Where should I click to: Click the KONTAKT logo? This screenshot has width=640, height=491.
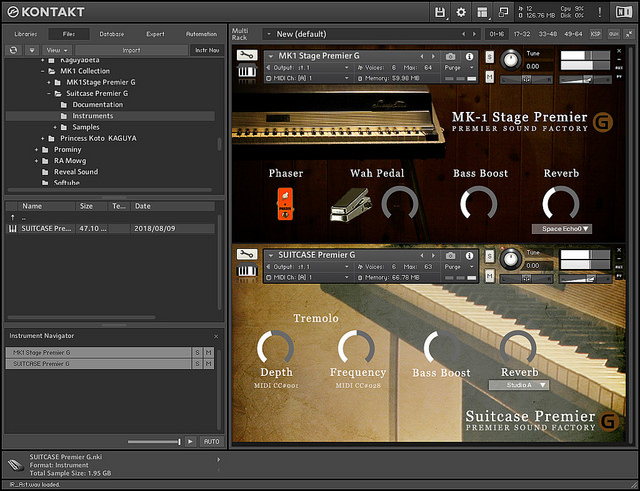click(46, 12)
